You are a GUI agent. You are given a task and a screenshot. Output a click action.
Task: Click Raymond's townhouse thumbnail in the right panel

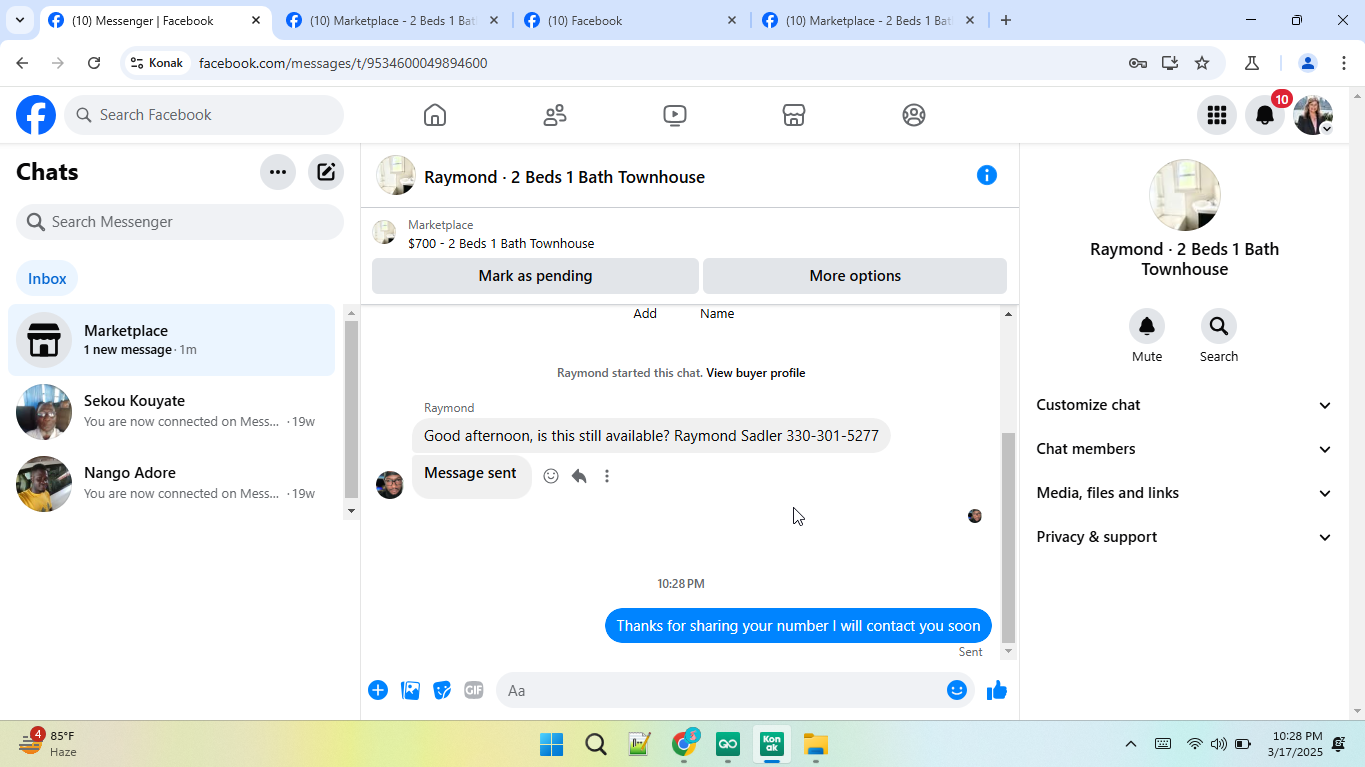coord(1185,195)
